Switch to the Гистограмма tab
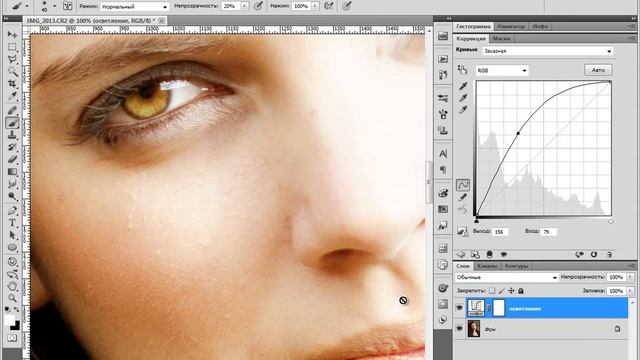This screenshot has height=360, width=640. click(473, 26)
